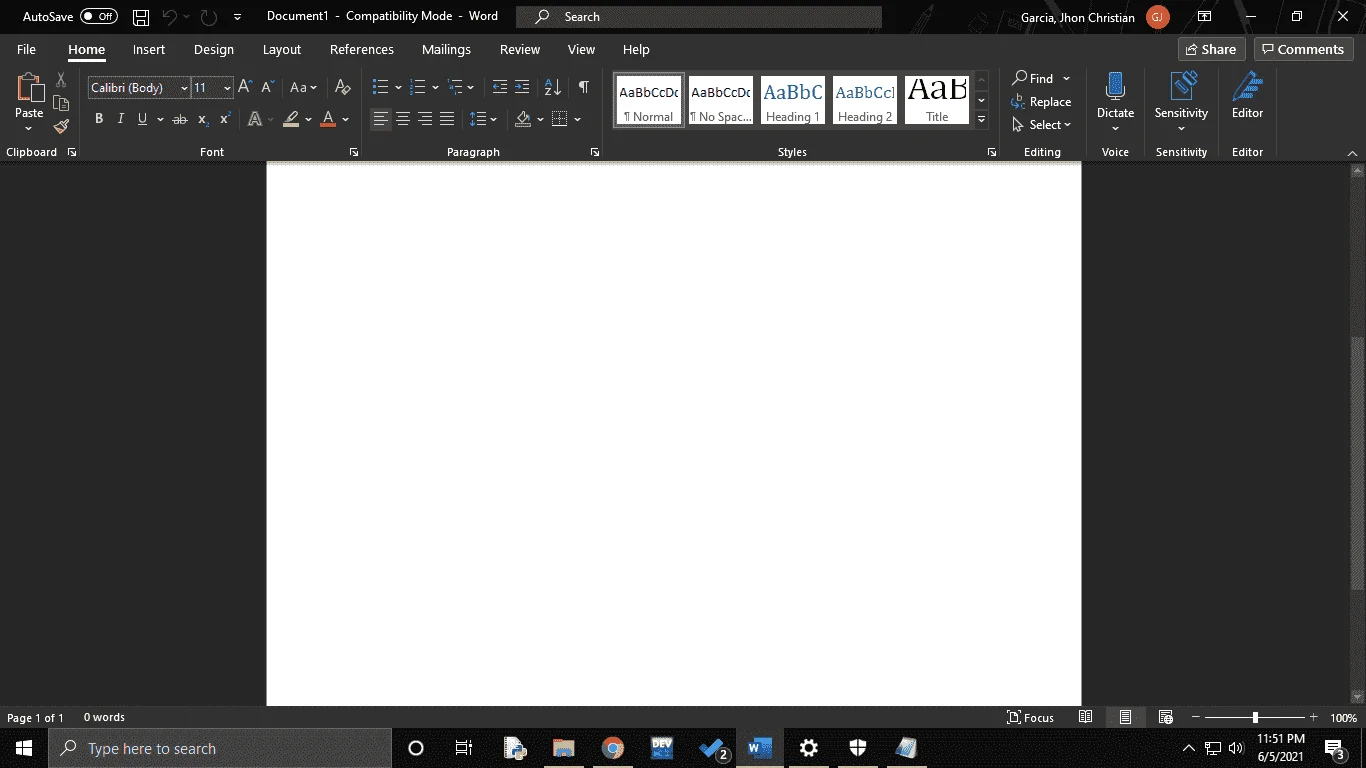Click the zoom slider handle

pos(1255,717)
